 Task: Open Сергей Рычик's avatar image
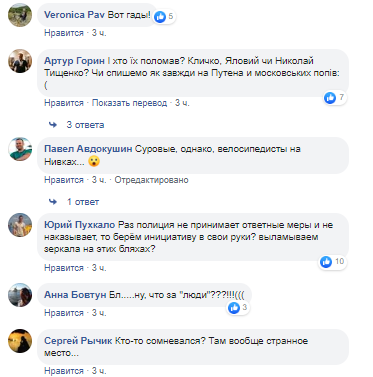click(x=20, y=341)
